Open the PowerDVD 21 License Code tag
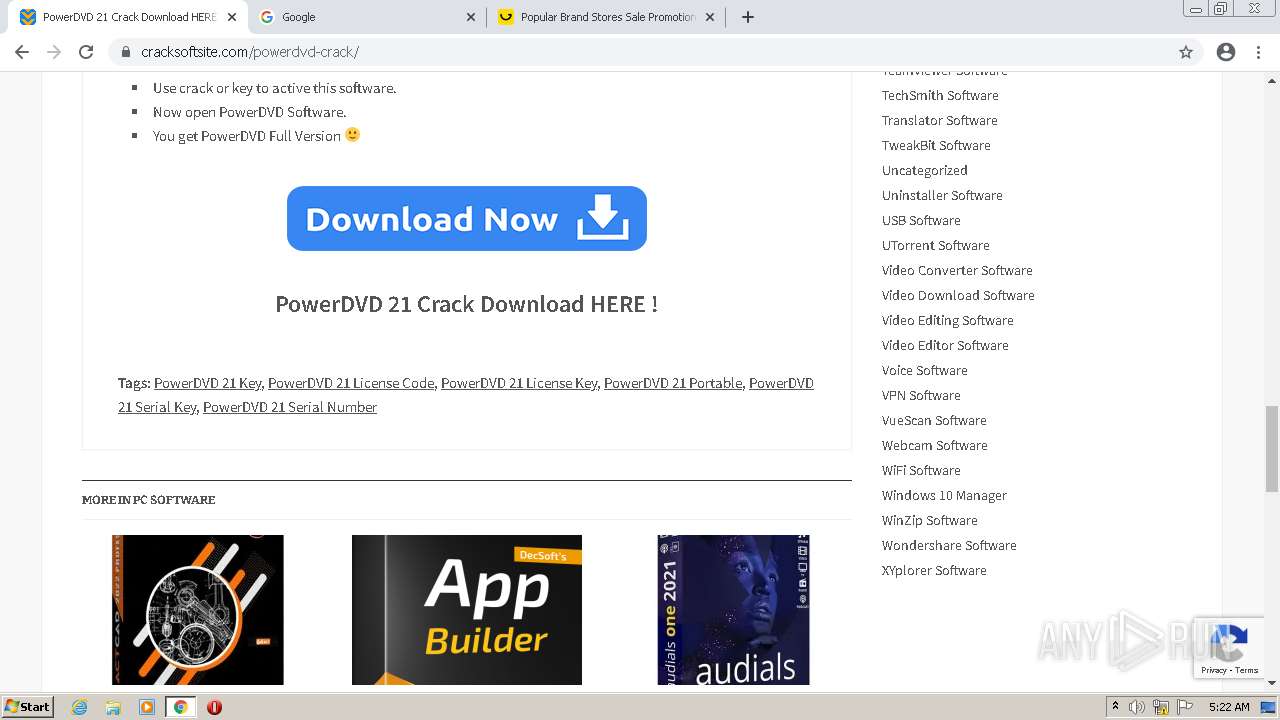 click(351, 383)
